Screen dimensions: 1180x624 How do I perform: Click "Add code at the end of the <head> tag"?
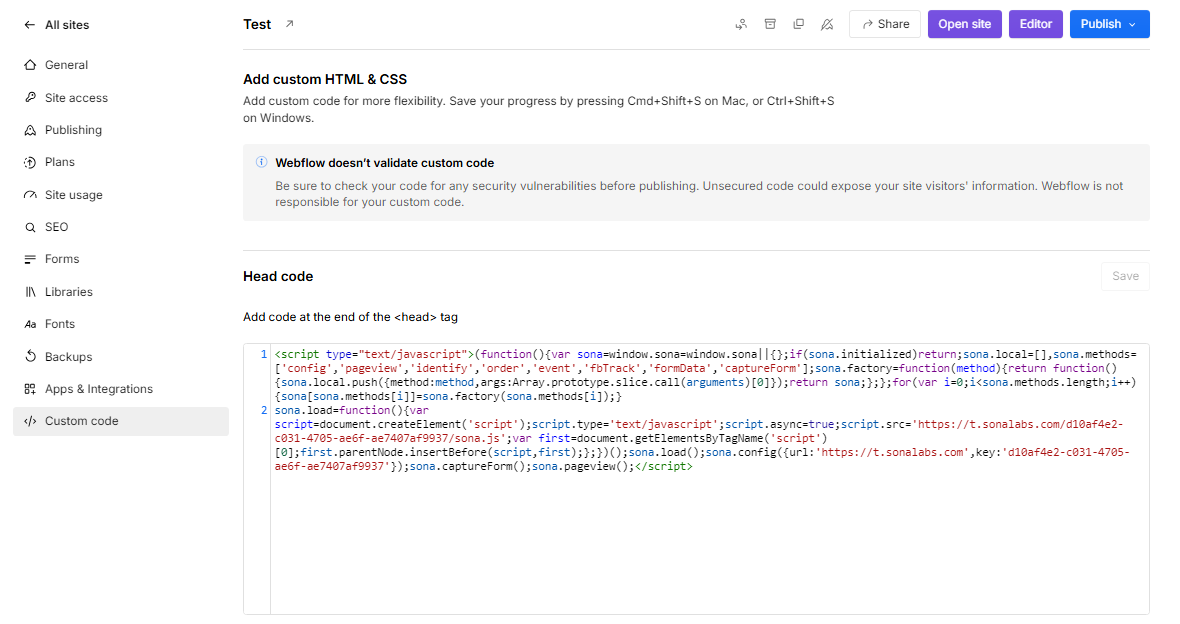click(x=350, y=317)
